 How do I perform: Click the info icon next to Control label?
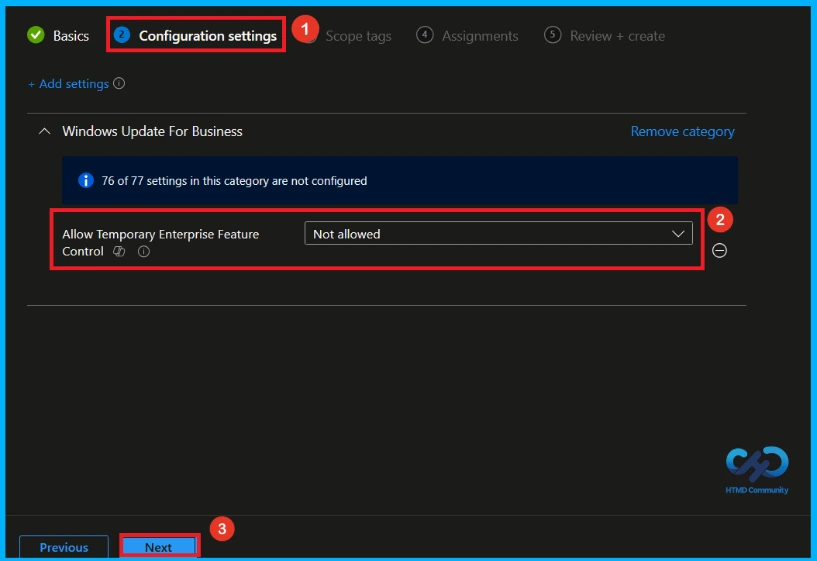[x=144, y=252]
